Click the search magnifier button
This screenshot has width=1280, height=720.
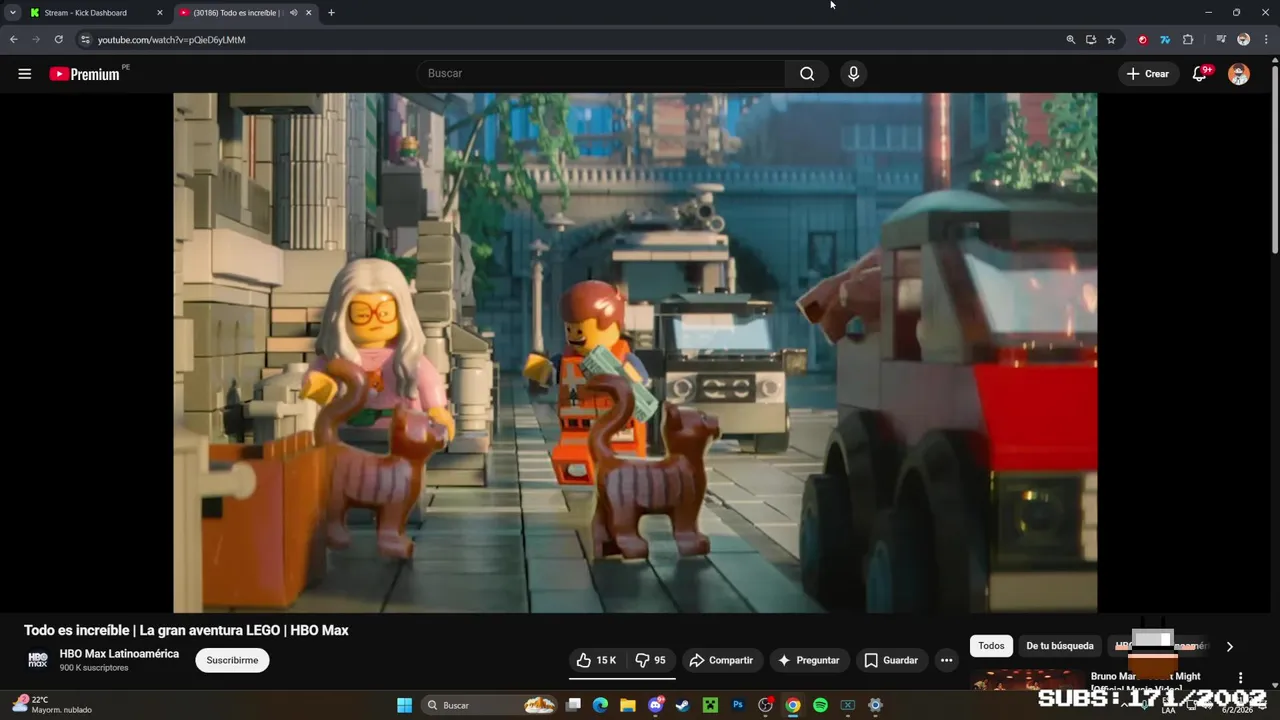point(807,74)
